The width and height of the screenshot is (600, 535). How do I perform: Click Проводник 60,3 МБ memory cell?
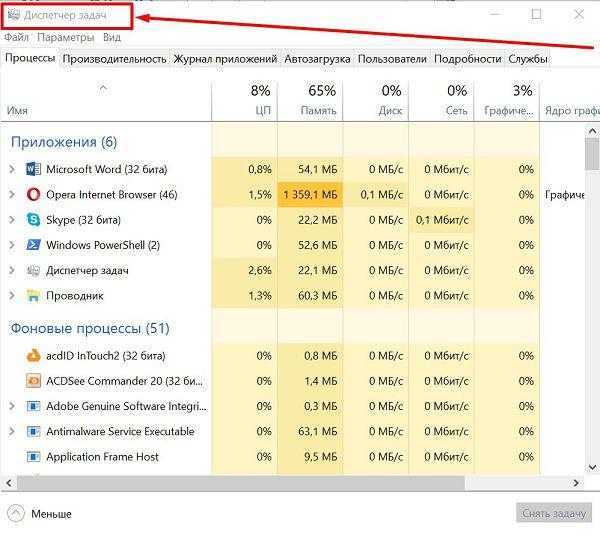(310, 296)
